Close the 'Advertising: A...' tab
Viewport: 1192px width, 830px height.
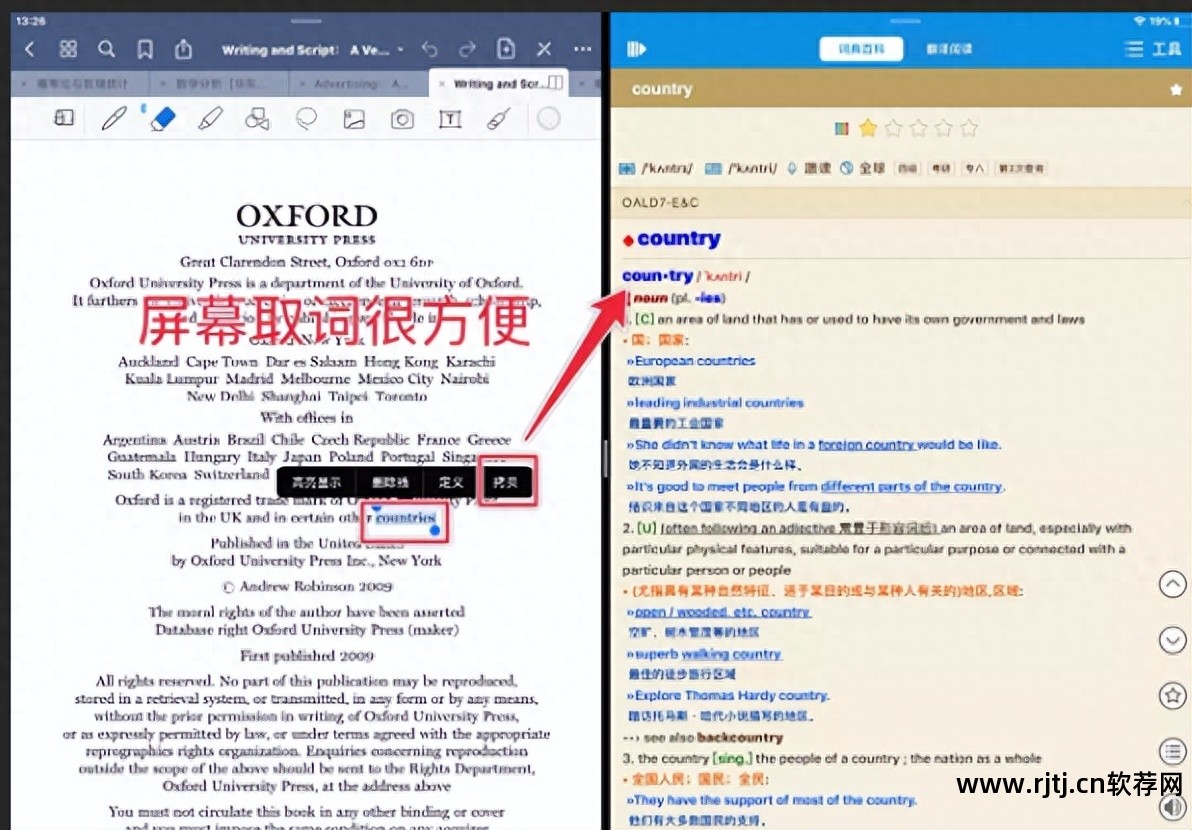click(303, 84)
